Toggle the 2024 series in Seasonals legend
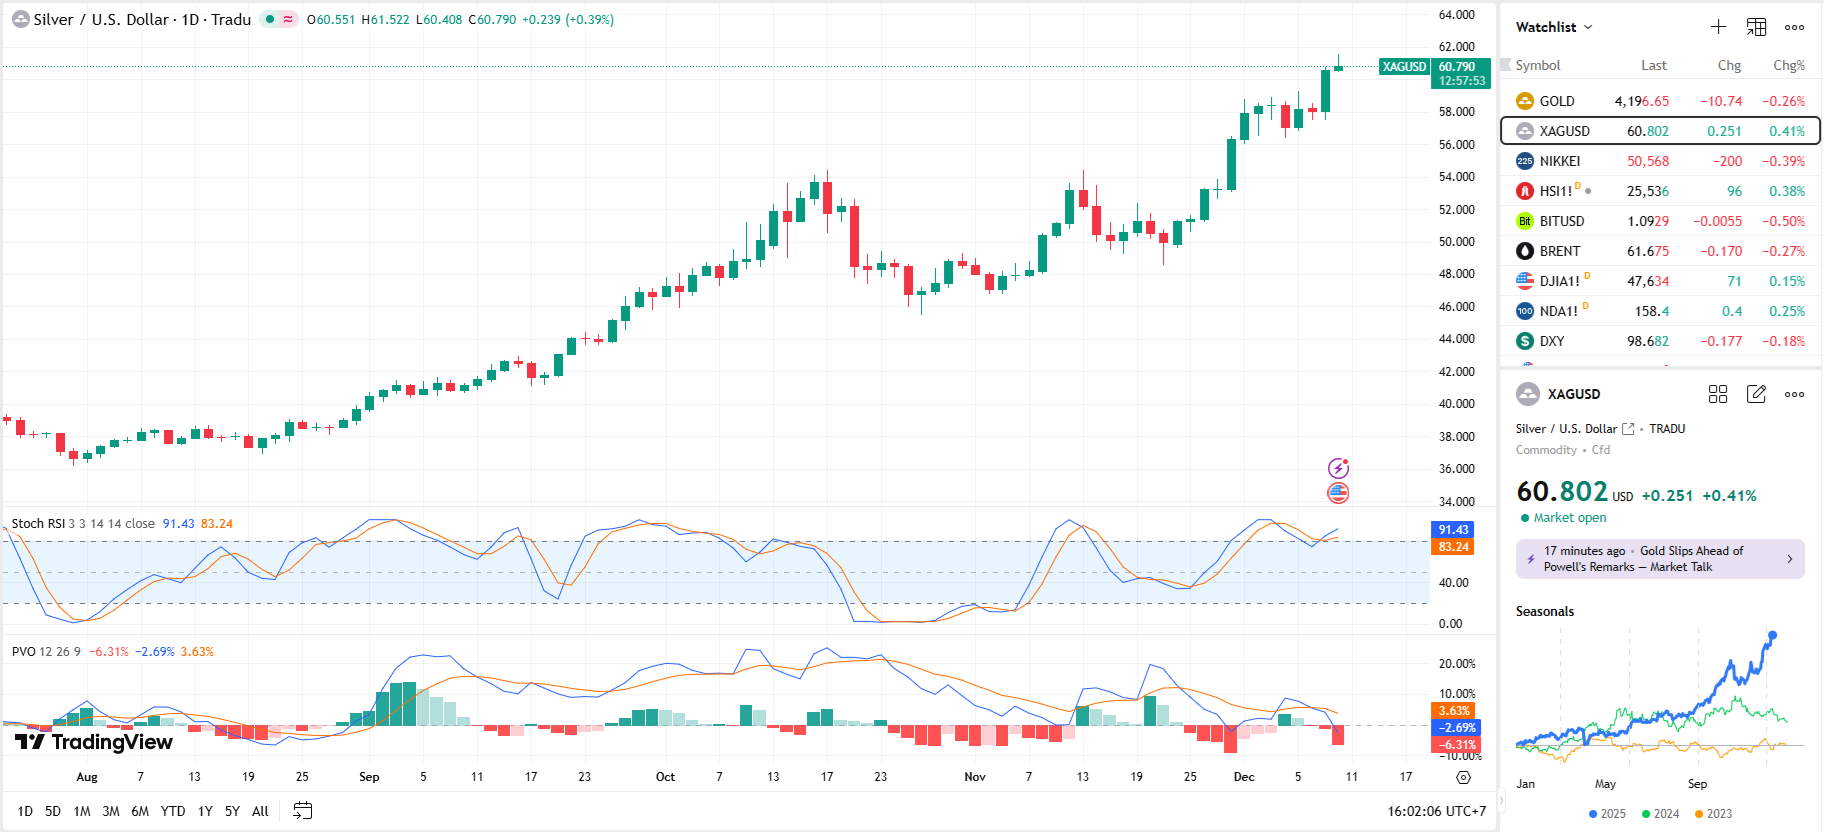Screen dimensions: 1824x832 tap(1660, 814)
